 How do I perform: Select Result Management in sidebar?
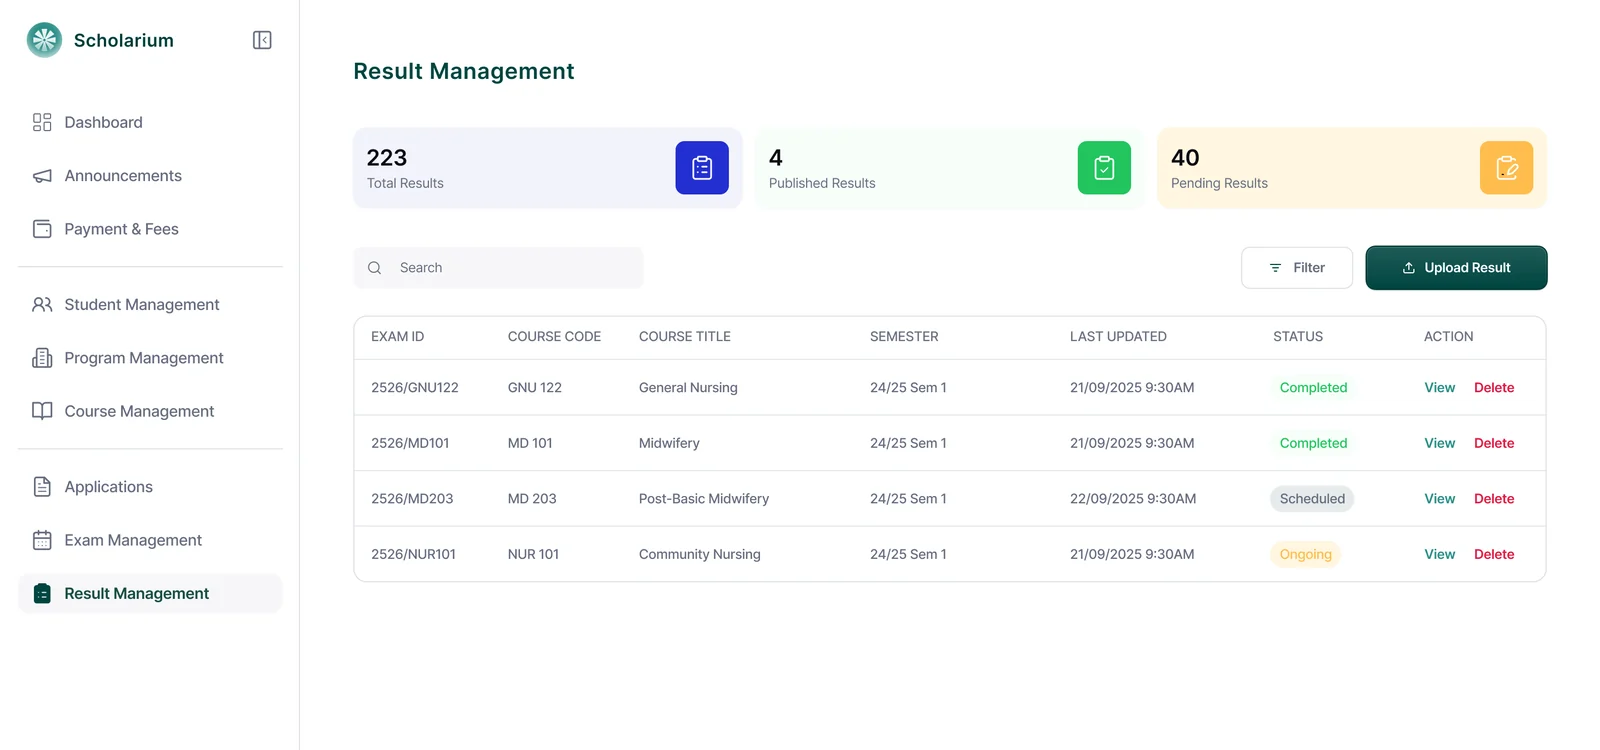point(150,593)
